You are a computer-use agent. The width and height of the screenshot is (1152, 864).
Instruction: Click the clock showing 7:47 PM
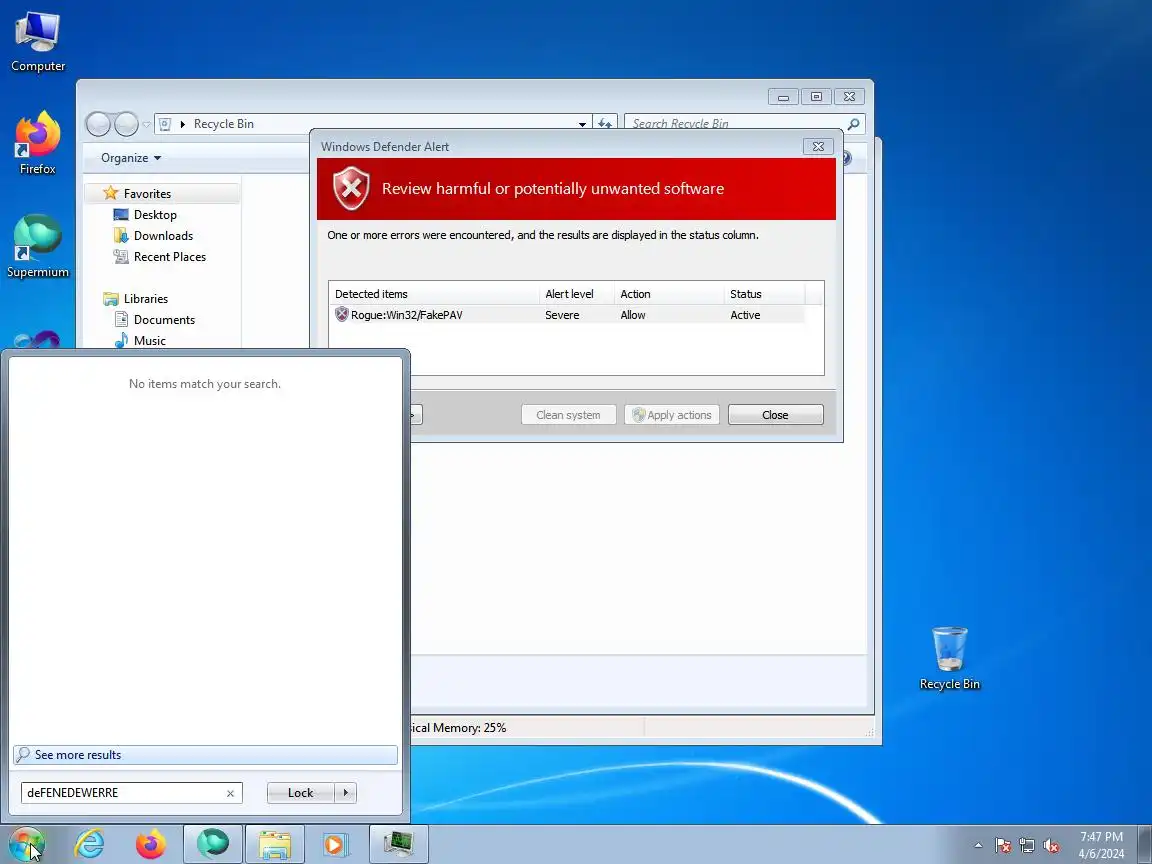(1101, 837)
